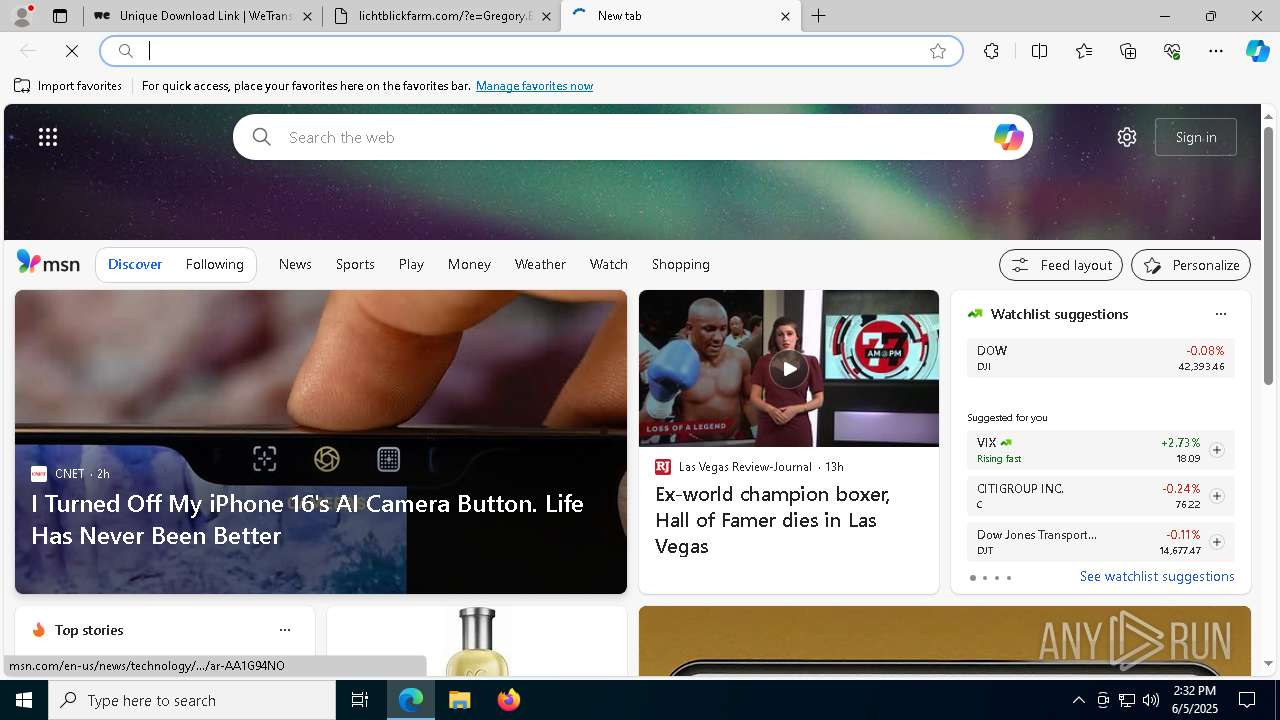Open Copilot sidebar icon
This screenshot has height=720, width=1280.
(x=1257, y=51)
